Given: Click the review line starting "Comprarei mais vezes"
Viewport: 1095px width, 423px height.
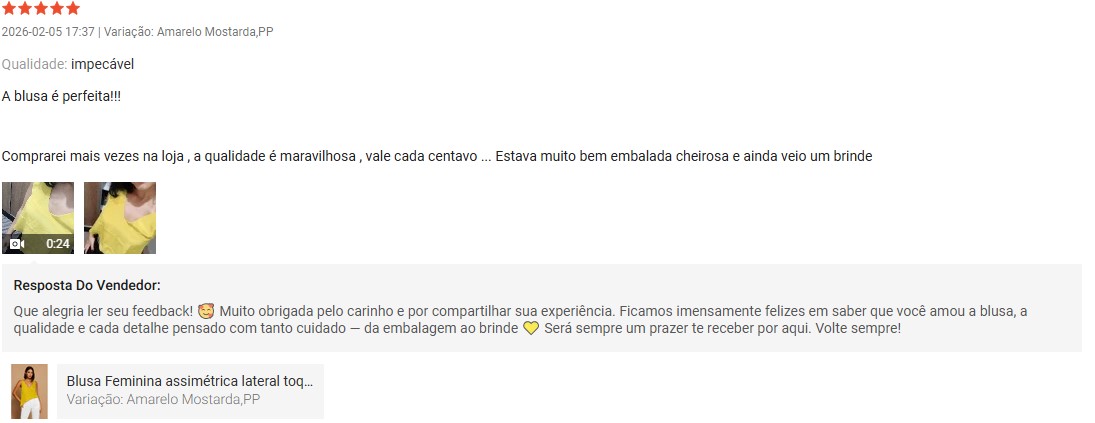Looking at the screenshot, I should [x=437, y=157].
